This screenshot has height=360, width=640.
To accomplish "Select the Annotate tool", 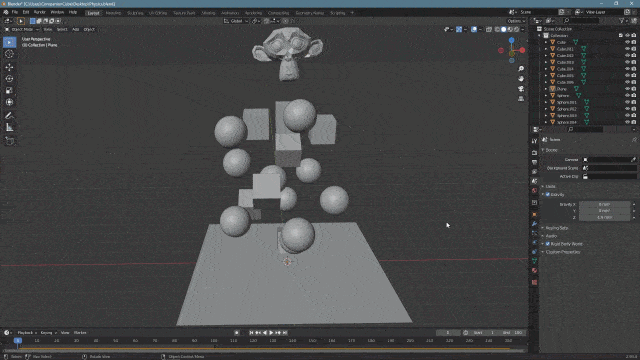I will tap(9, 116).
